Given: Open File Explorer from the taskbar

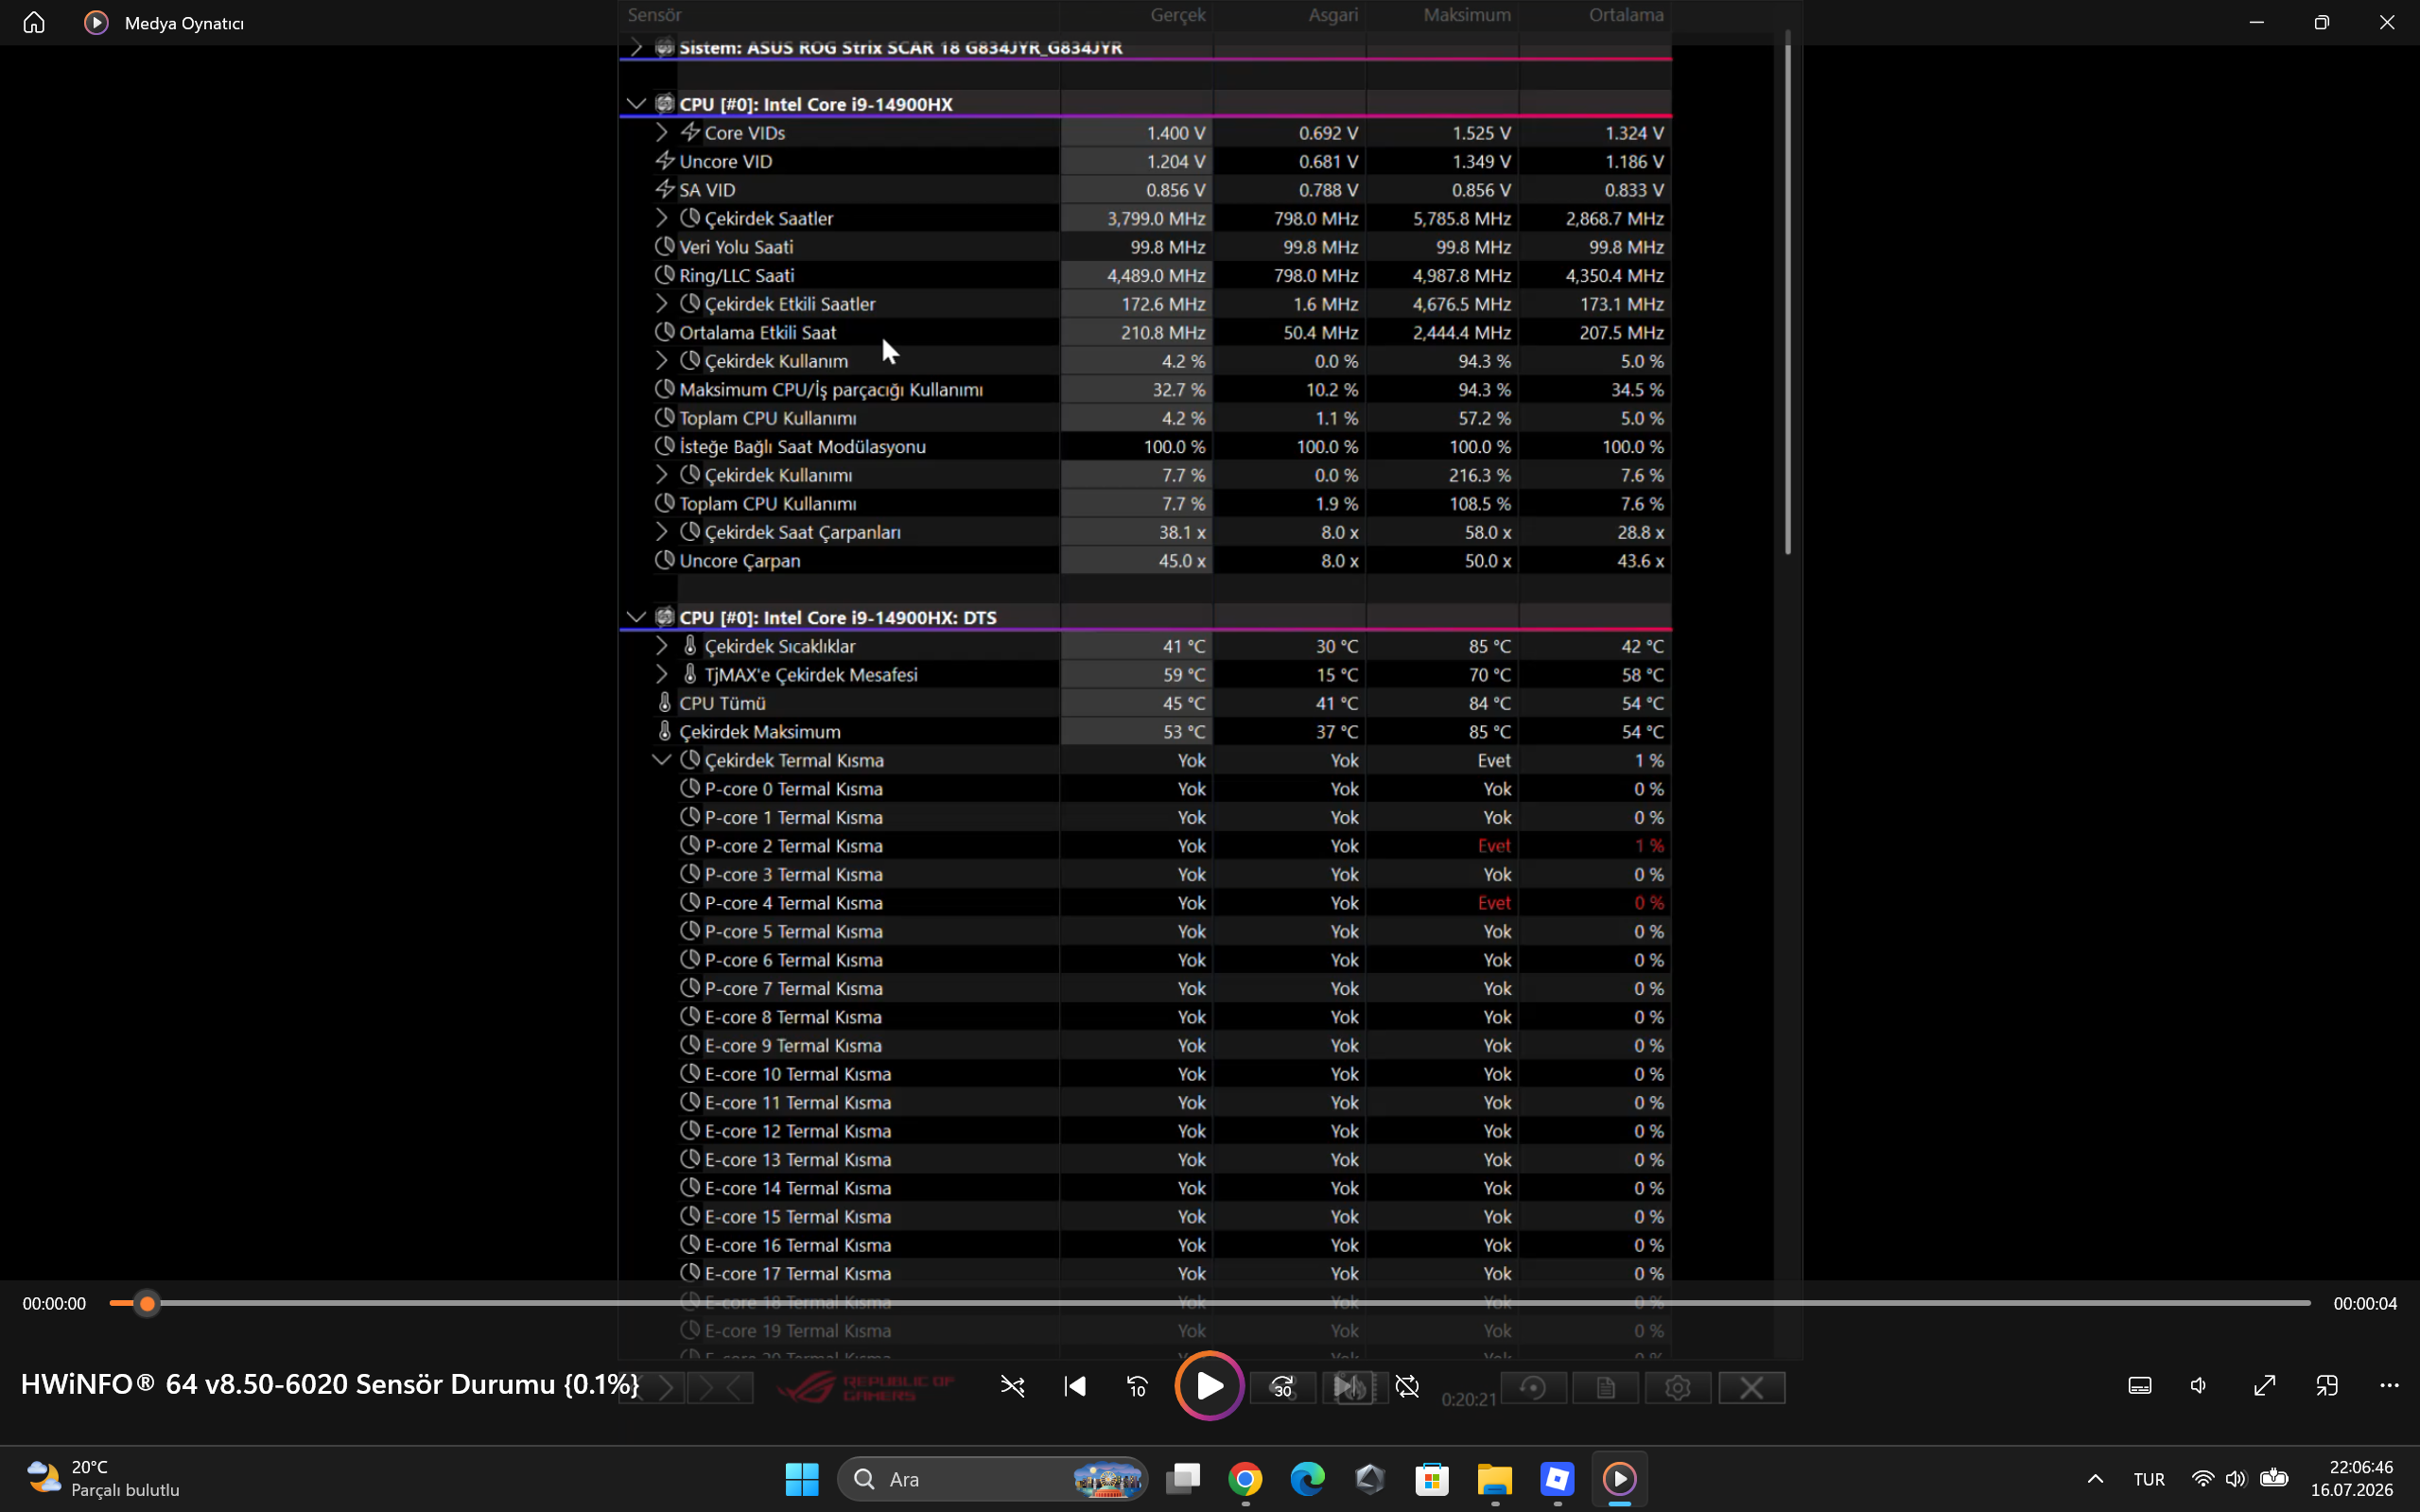Looking at the screenshot, I should click(x=1494, y=1478).
